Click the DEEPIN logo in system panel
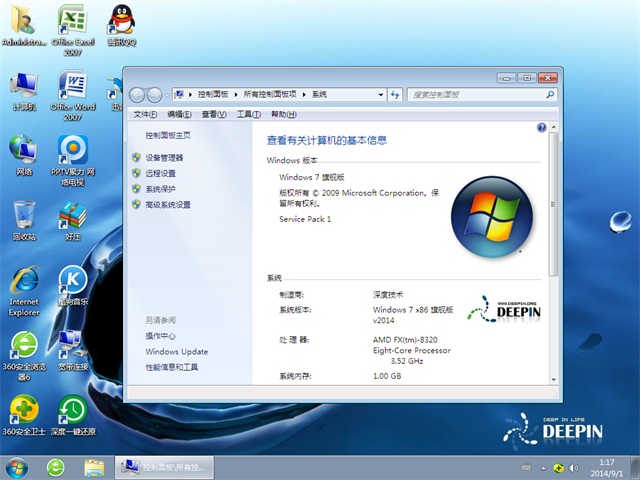The width and height of the screenshot is (640, 480). pos(504,309)
